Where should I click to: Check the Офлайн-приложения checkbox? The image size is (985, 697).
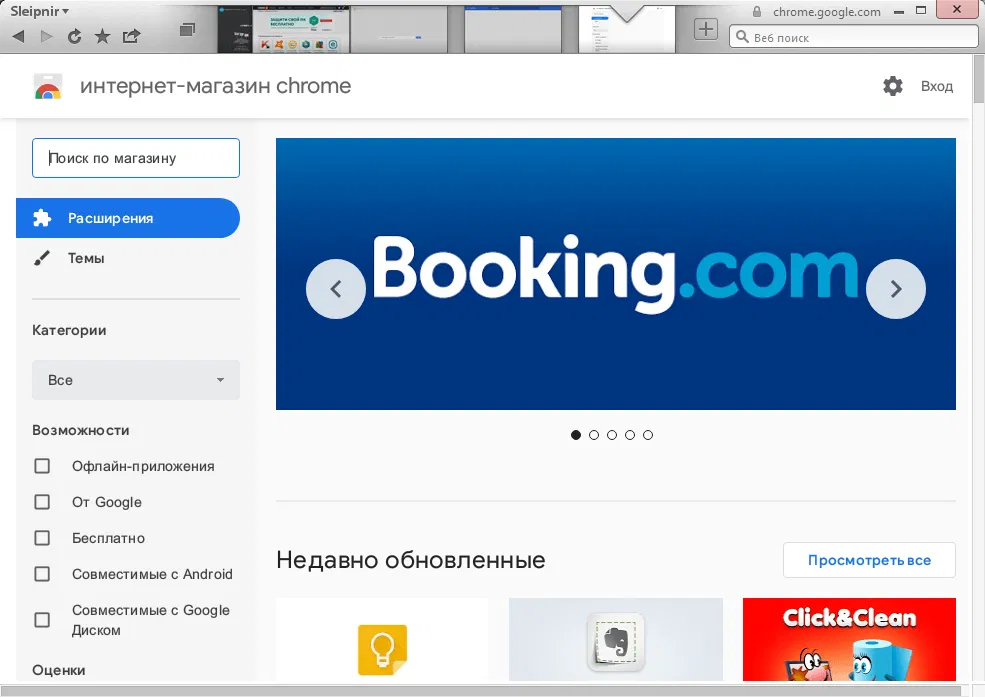click(42, 466)
